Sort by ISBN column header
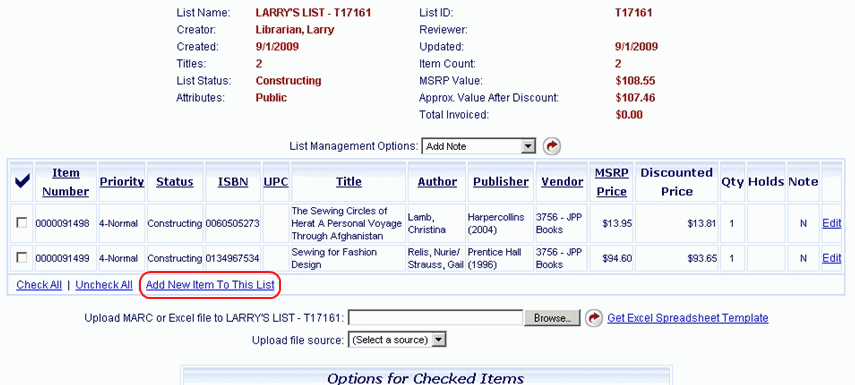 (x=233, y=182)
